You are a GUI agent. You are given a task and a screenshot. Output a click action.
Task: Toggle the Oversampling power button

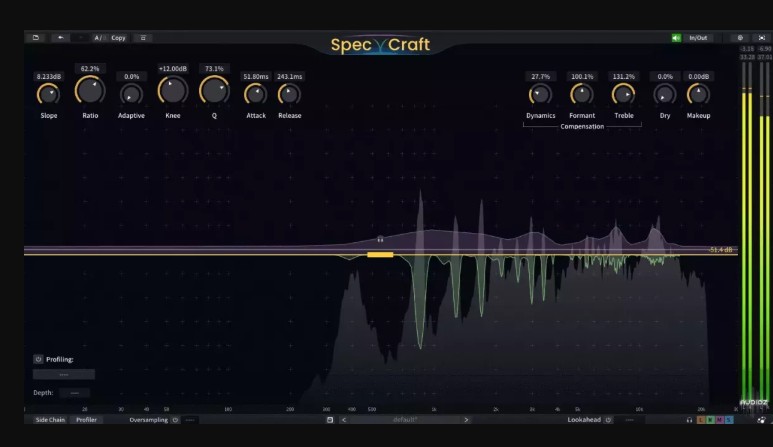pos(175,420)
